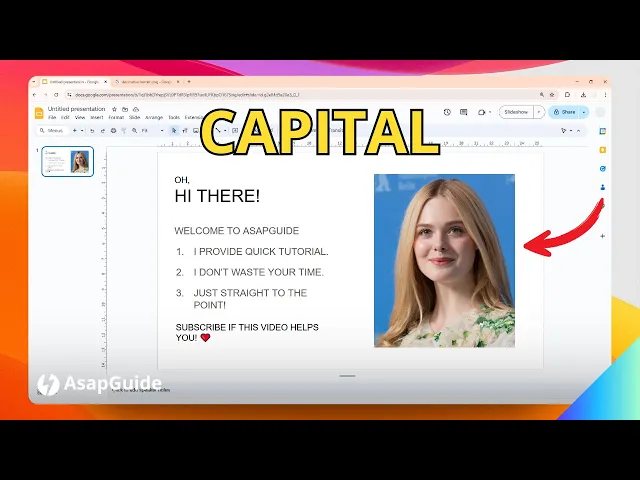
Task: Expand the Share options dropdown arrow
Action: tap(584, 112)
